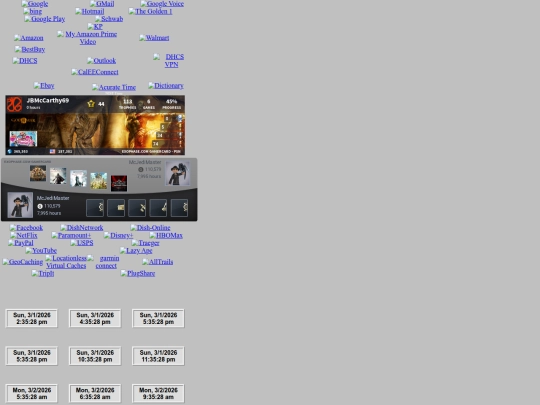Open the AllTrails link
The image size is (540, 405).
[158, 262]
